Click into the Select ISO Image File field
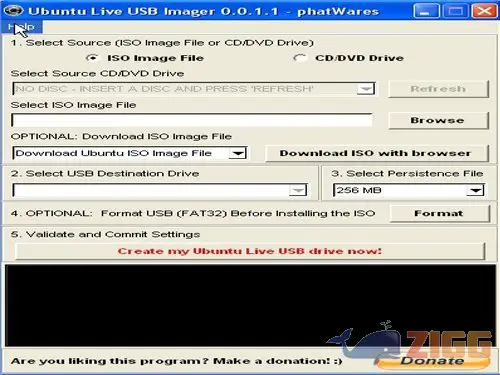500x375 pixels. click(192, 120)
